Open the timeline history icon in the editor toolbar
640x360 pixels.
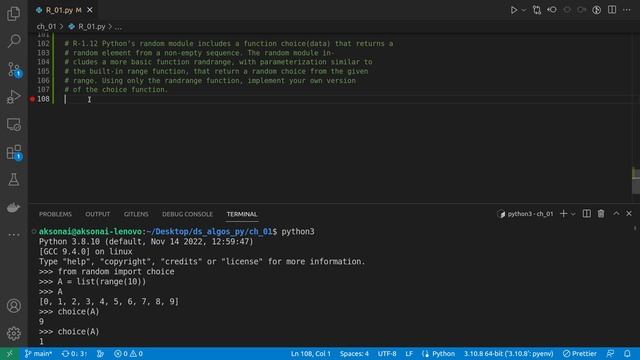596,10
